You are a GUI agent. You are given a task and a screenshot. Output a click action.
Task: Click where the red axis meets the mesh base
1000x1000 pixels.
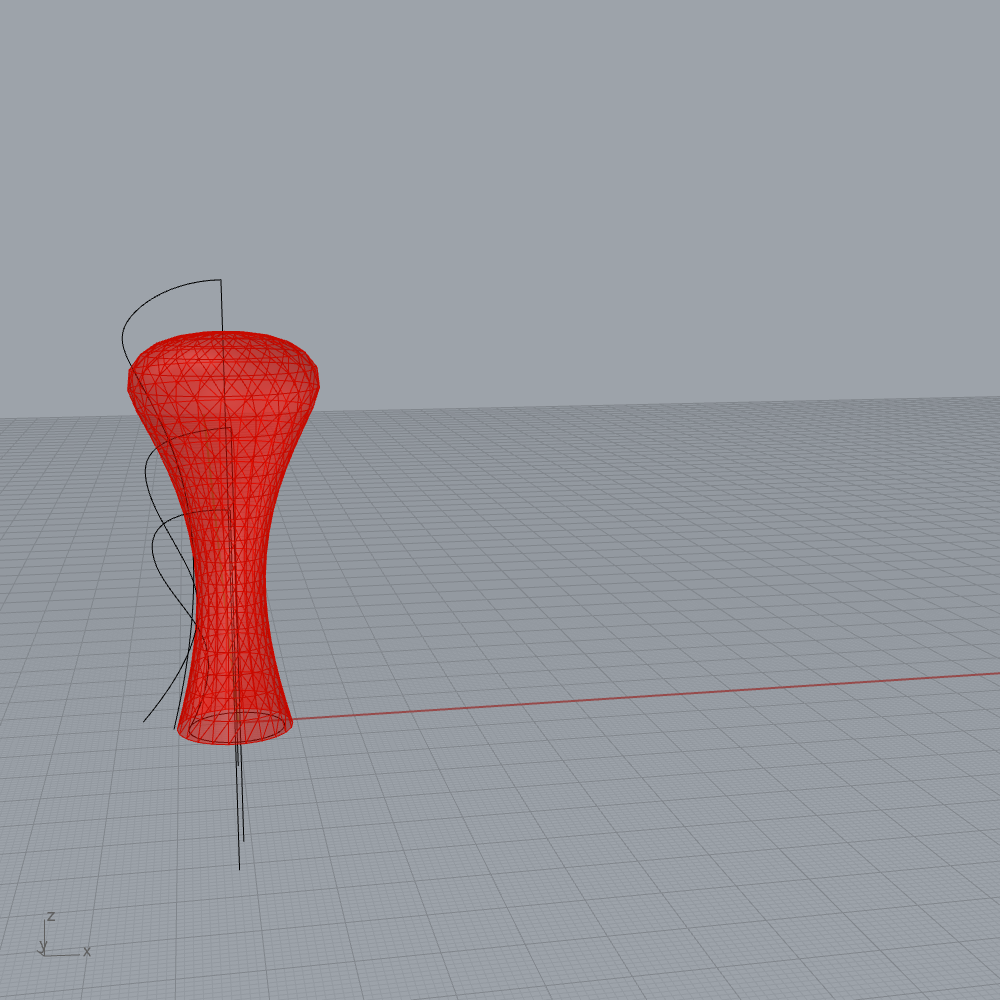[x=291, y=718]
